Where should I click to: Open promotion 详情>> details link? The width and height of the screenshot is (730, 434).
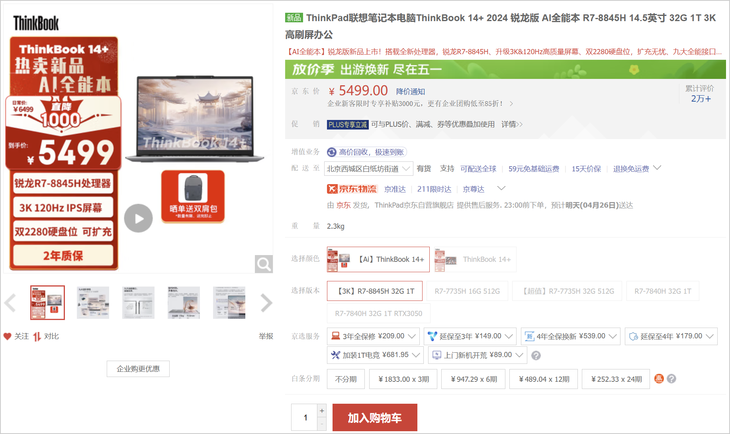click(512, 124)
